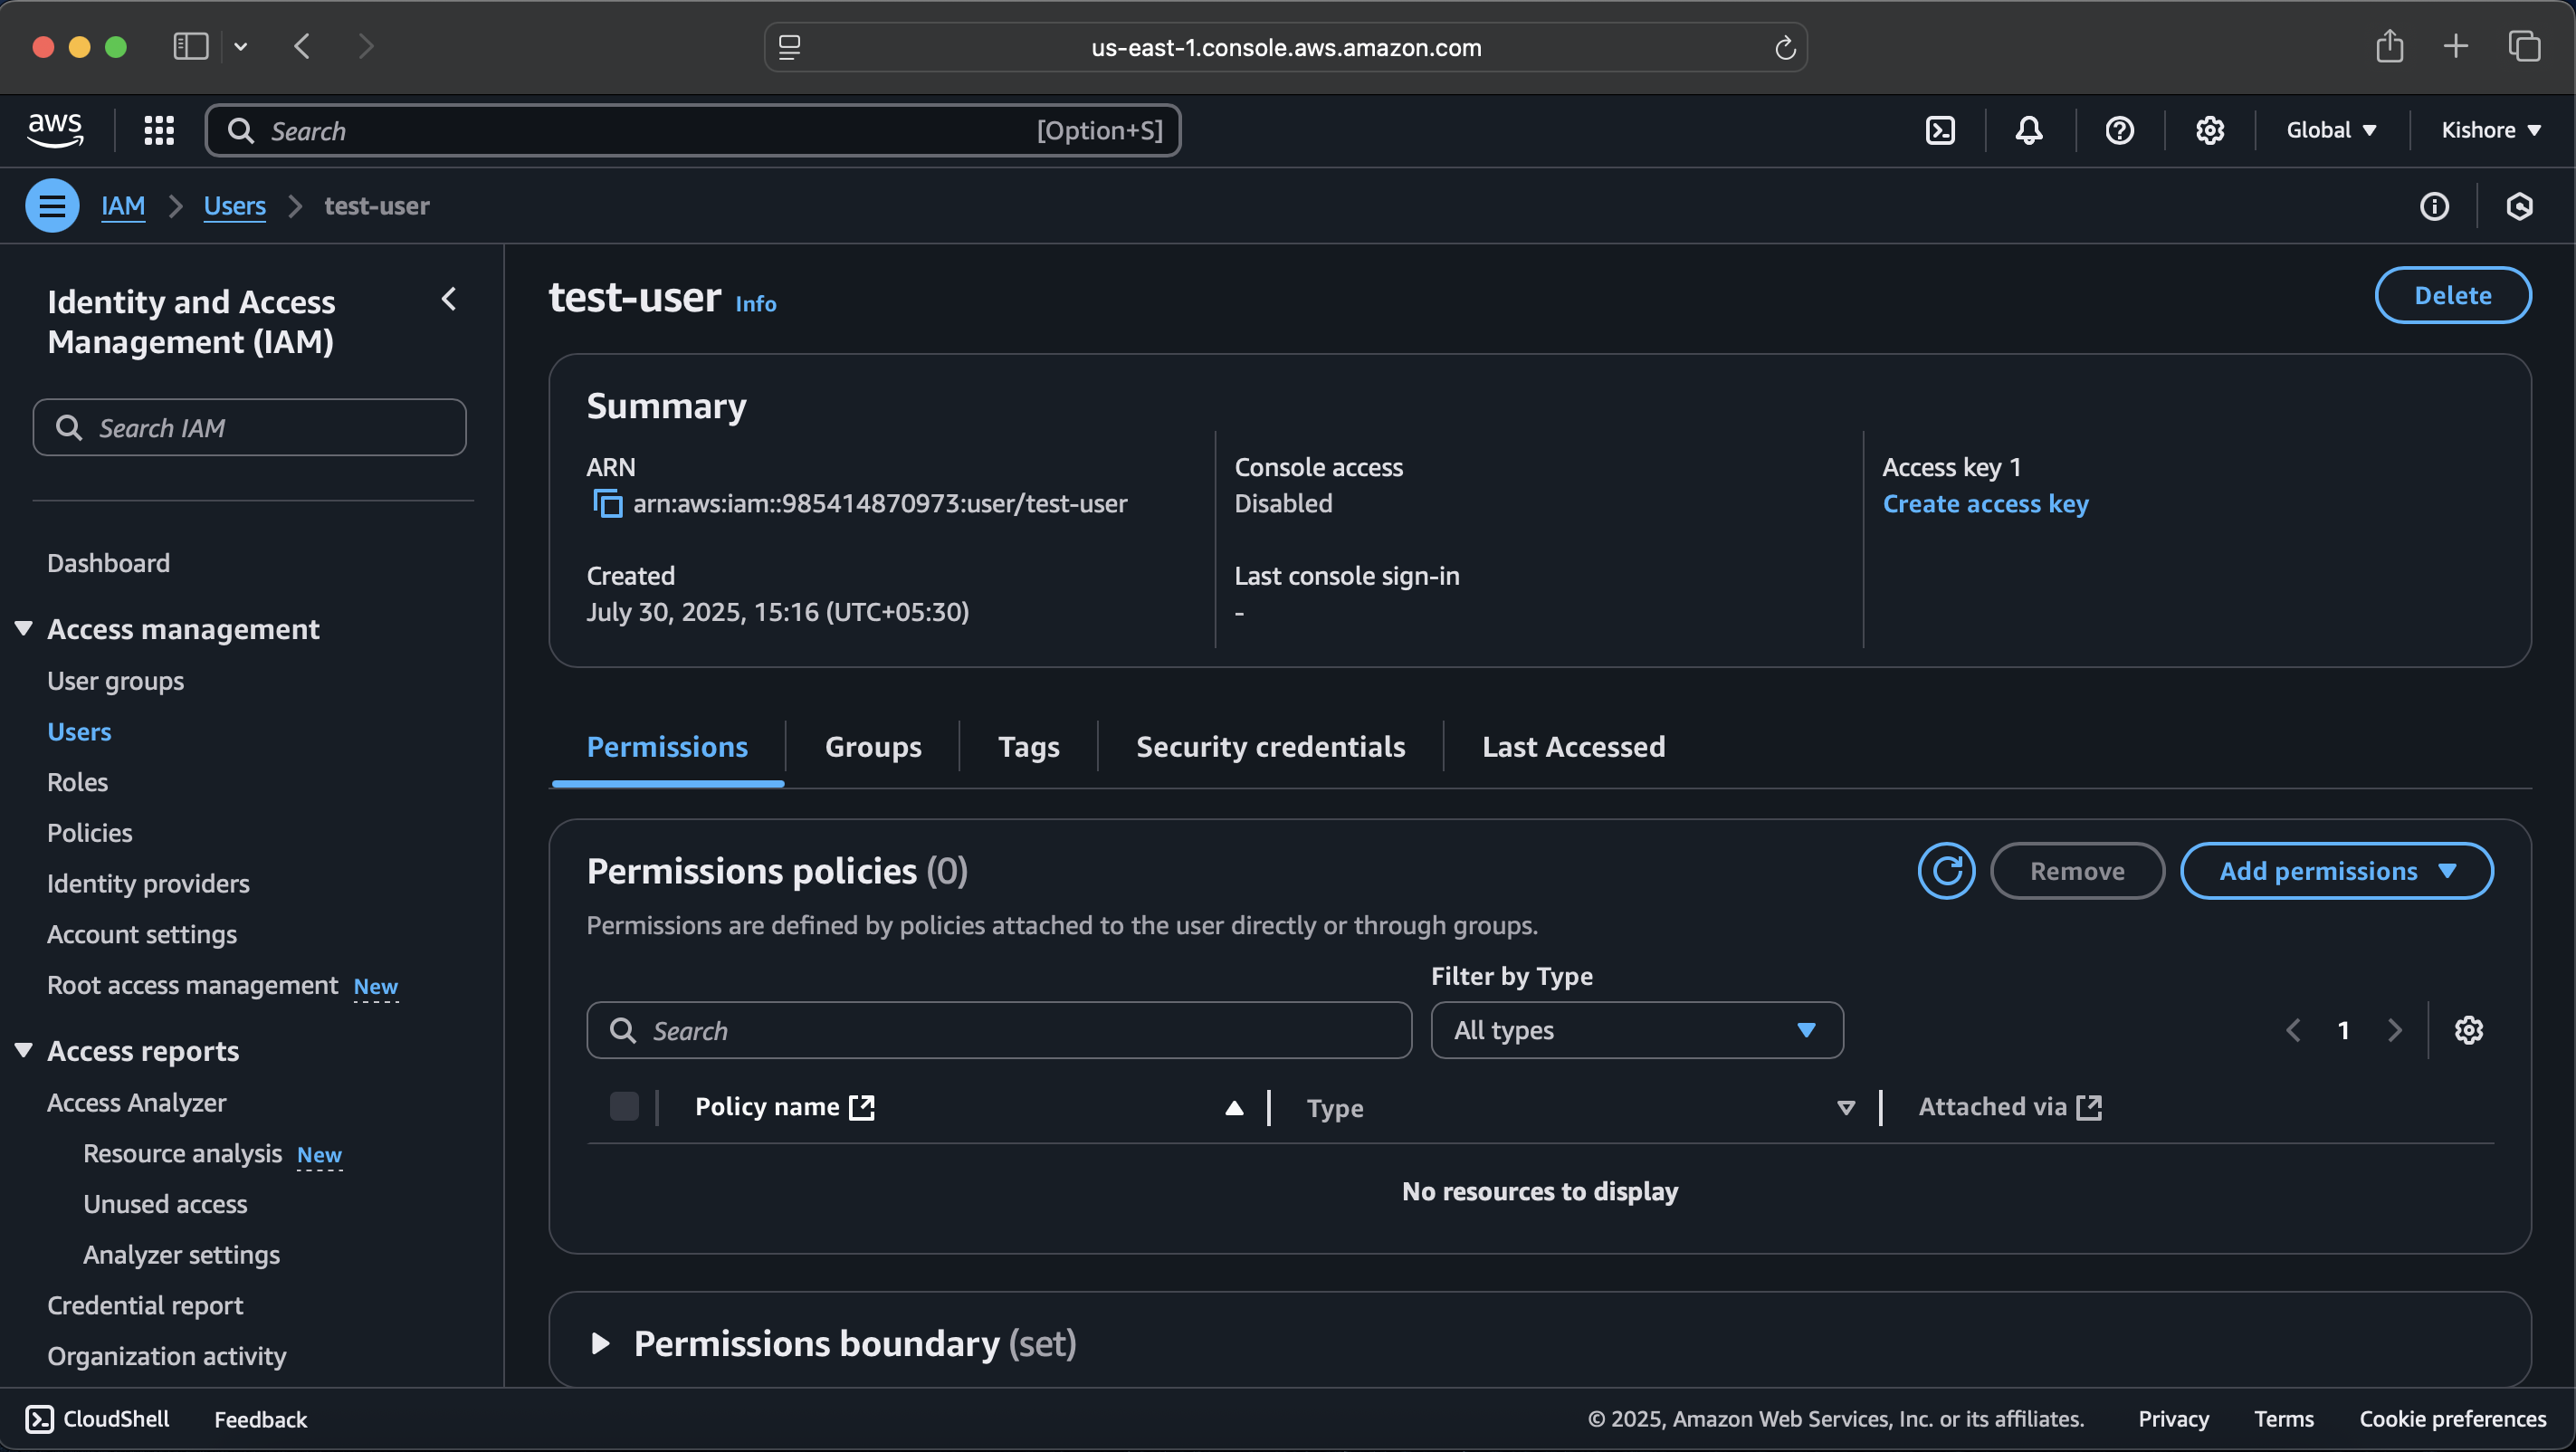This screenshot has width=2576, height=1452.
Task: Launch CloudShell from the top bar icon
Action: 1940,130
